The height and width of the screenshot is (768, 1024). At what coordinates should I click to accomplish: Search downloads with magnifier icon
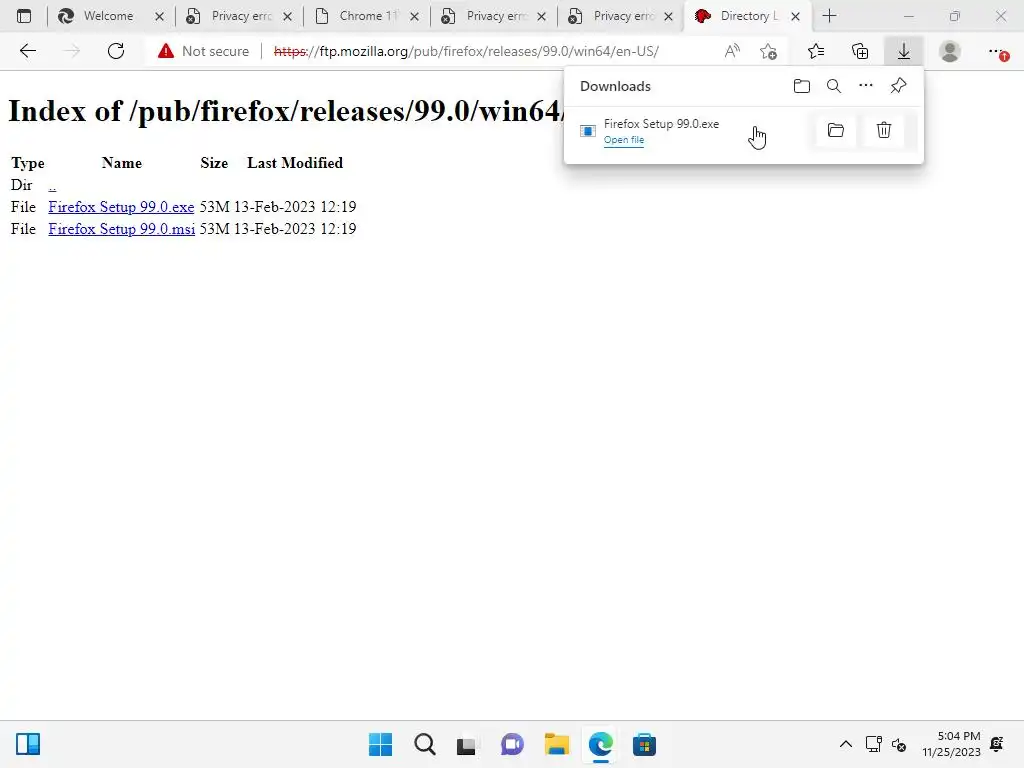(x=834, y=86)
